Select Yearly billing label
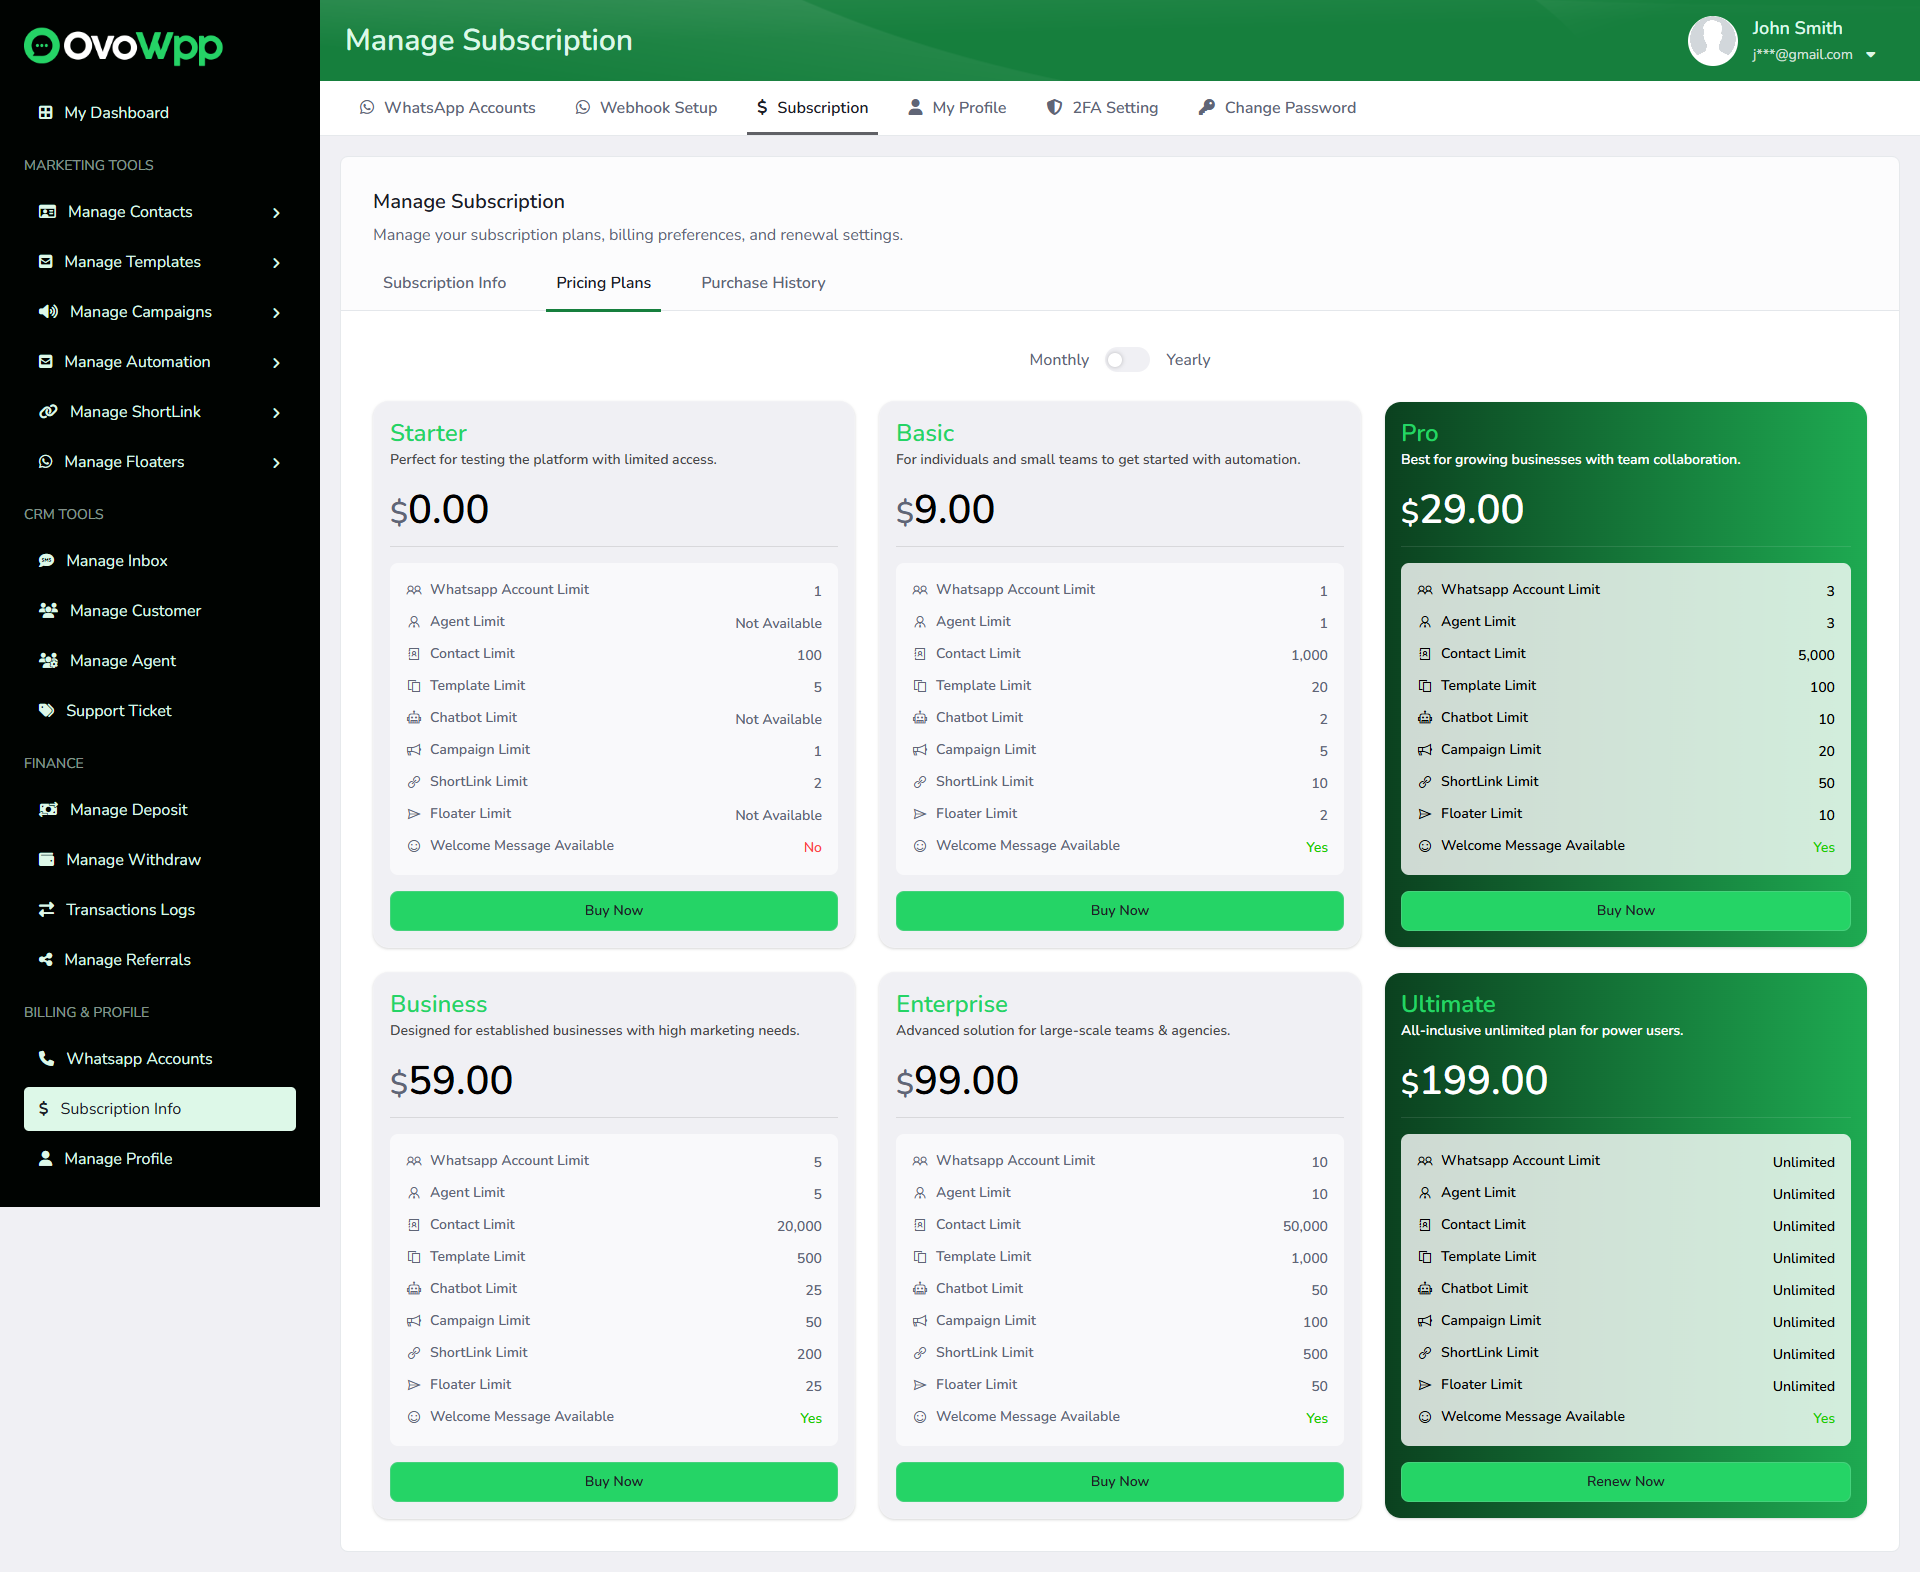This screenshot has width=1920, height=1572. tap(1188, 360)
